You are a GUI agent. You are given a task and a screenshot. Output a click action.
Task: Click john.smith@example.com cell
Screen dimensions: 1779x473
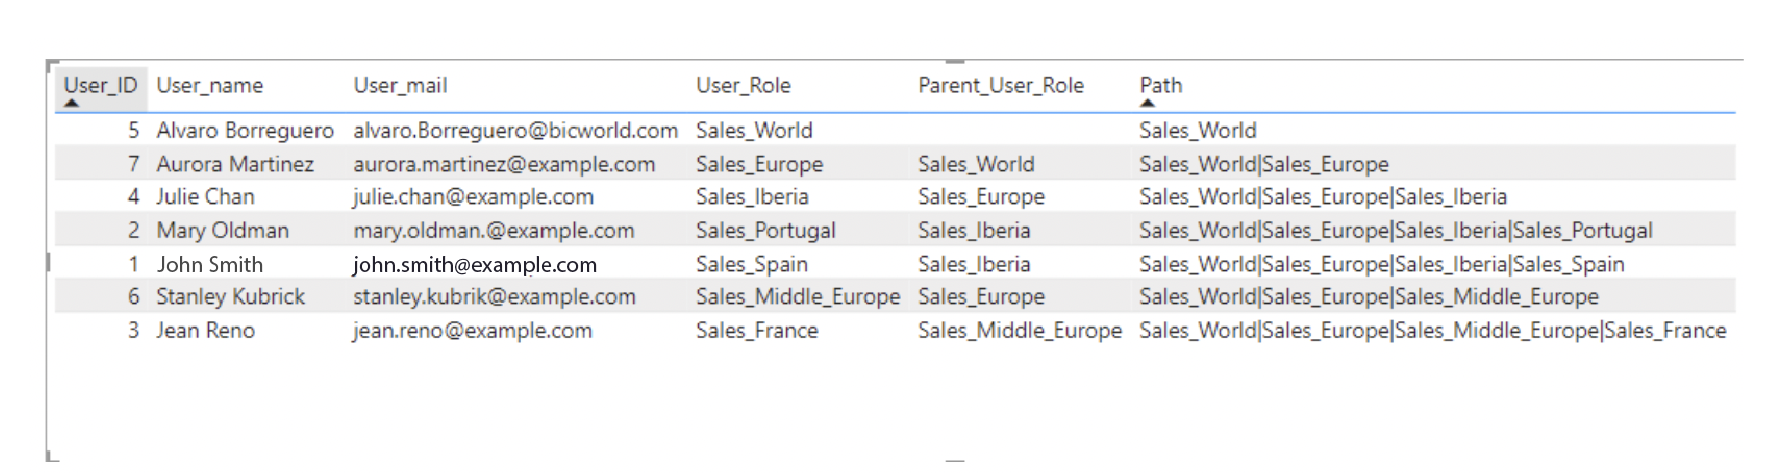pyautogui.click(x=475, y=265)
